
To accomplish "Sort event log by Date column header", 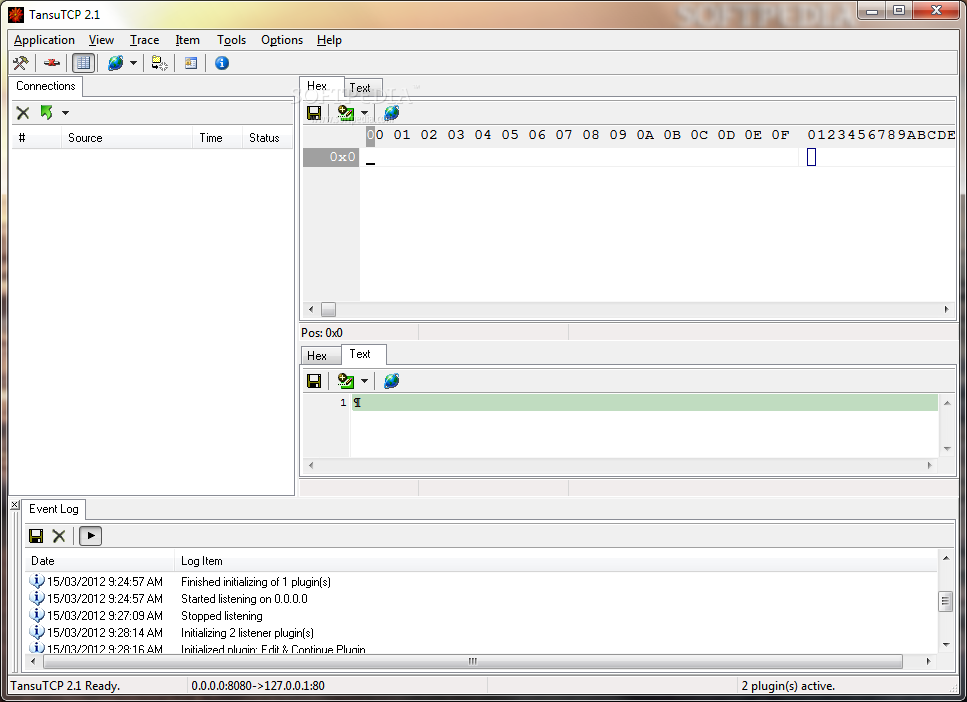I will [100, 561].
